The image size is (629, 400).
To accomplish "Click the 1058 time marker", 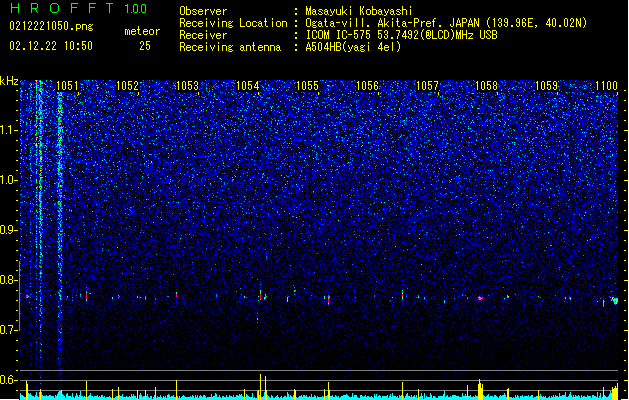I will 486,85.
